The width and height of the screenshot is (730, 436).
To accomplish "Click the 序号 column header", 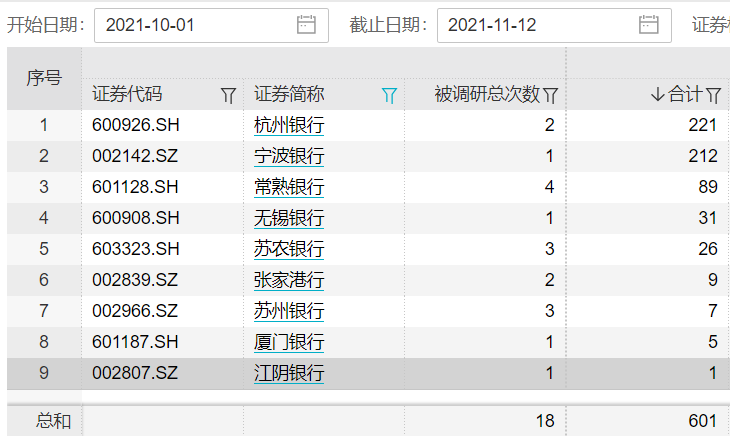I will point(43,78).
